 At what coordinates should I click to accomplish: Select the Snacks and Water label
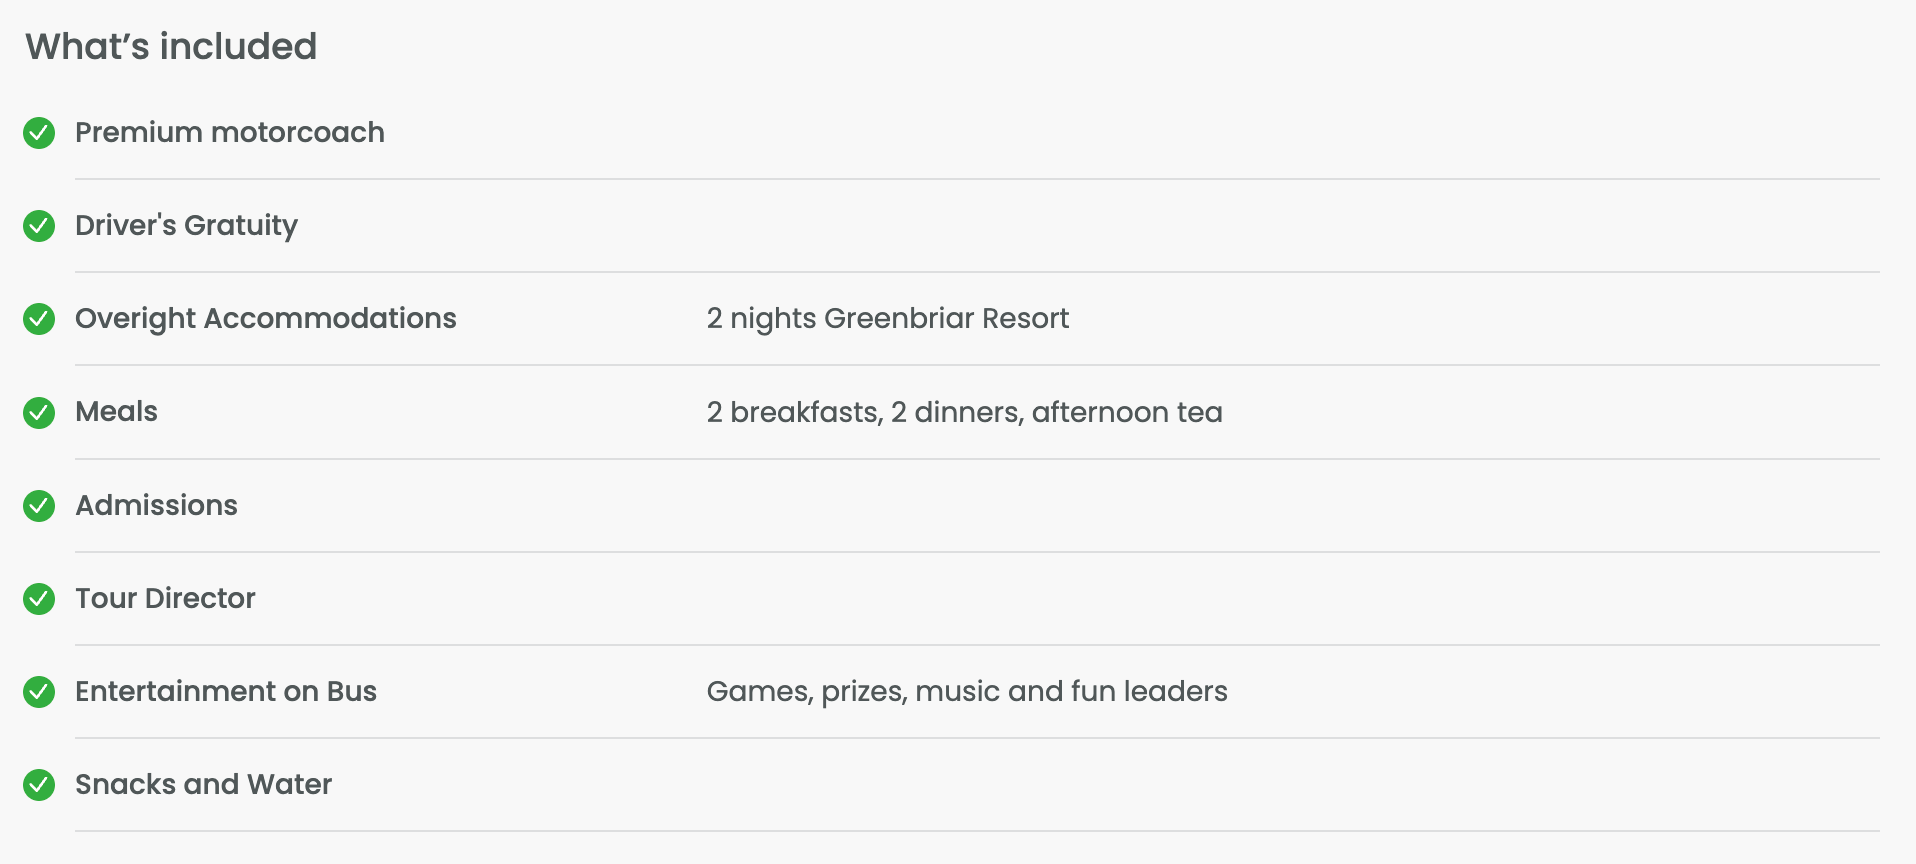pyautogui.click(x=203, y=784)
